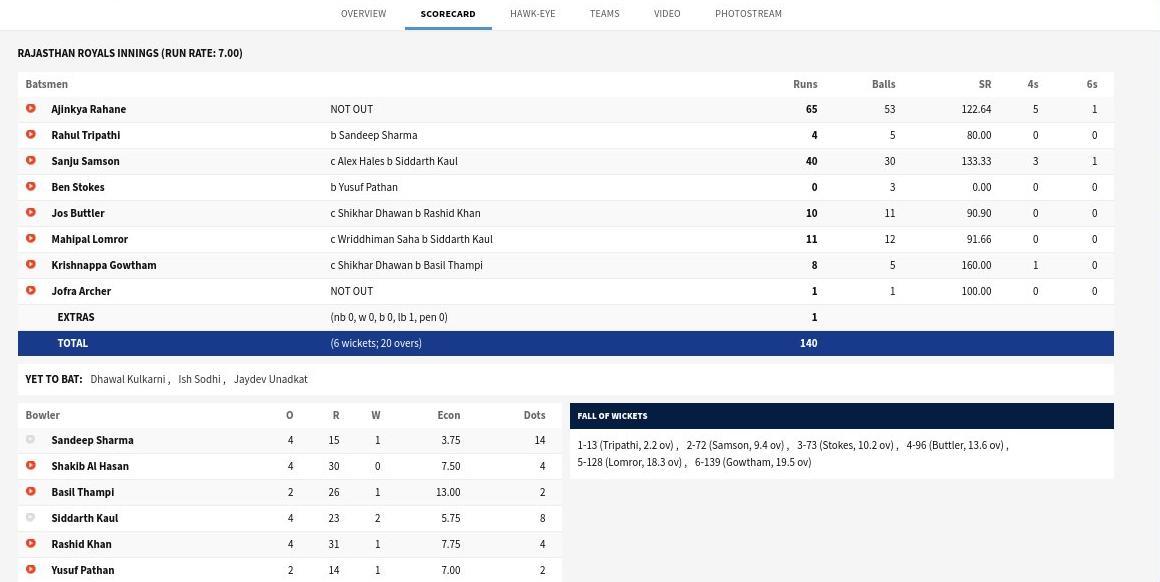
Task: Click the Rajasthan Royals Innings heading
Action: point(130,53)
